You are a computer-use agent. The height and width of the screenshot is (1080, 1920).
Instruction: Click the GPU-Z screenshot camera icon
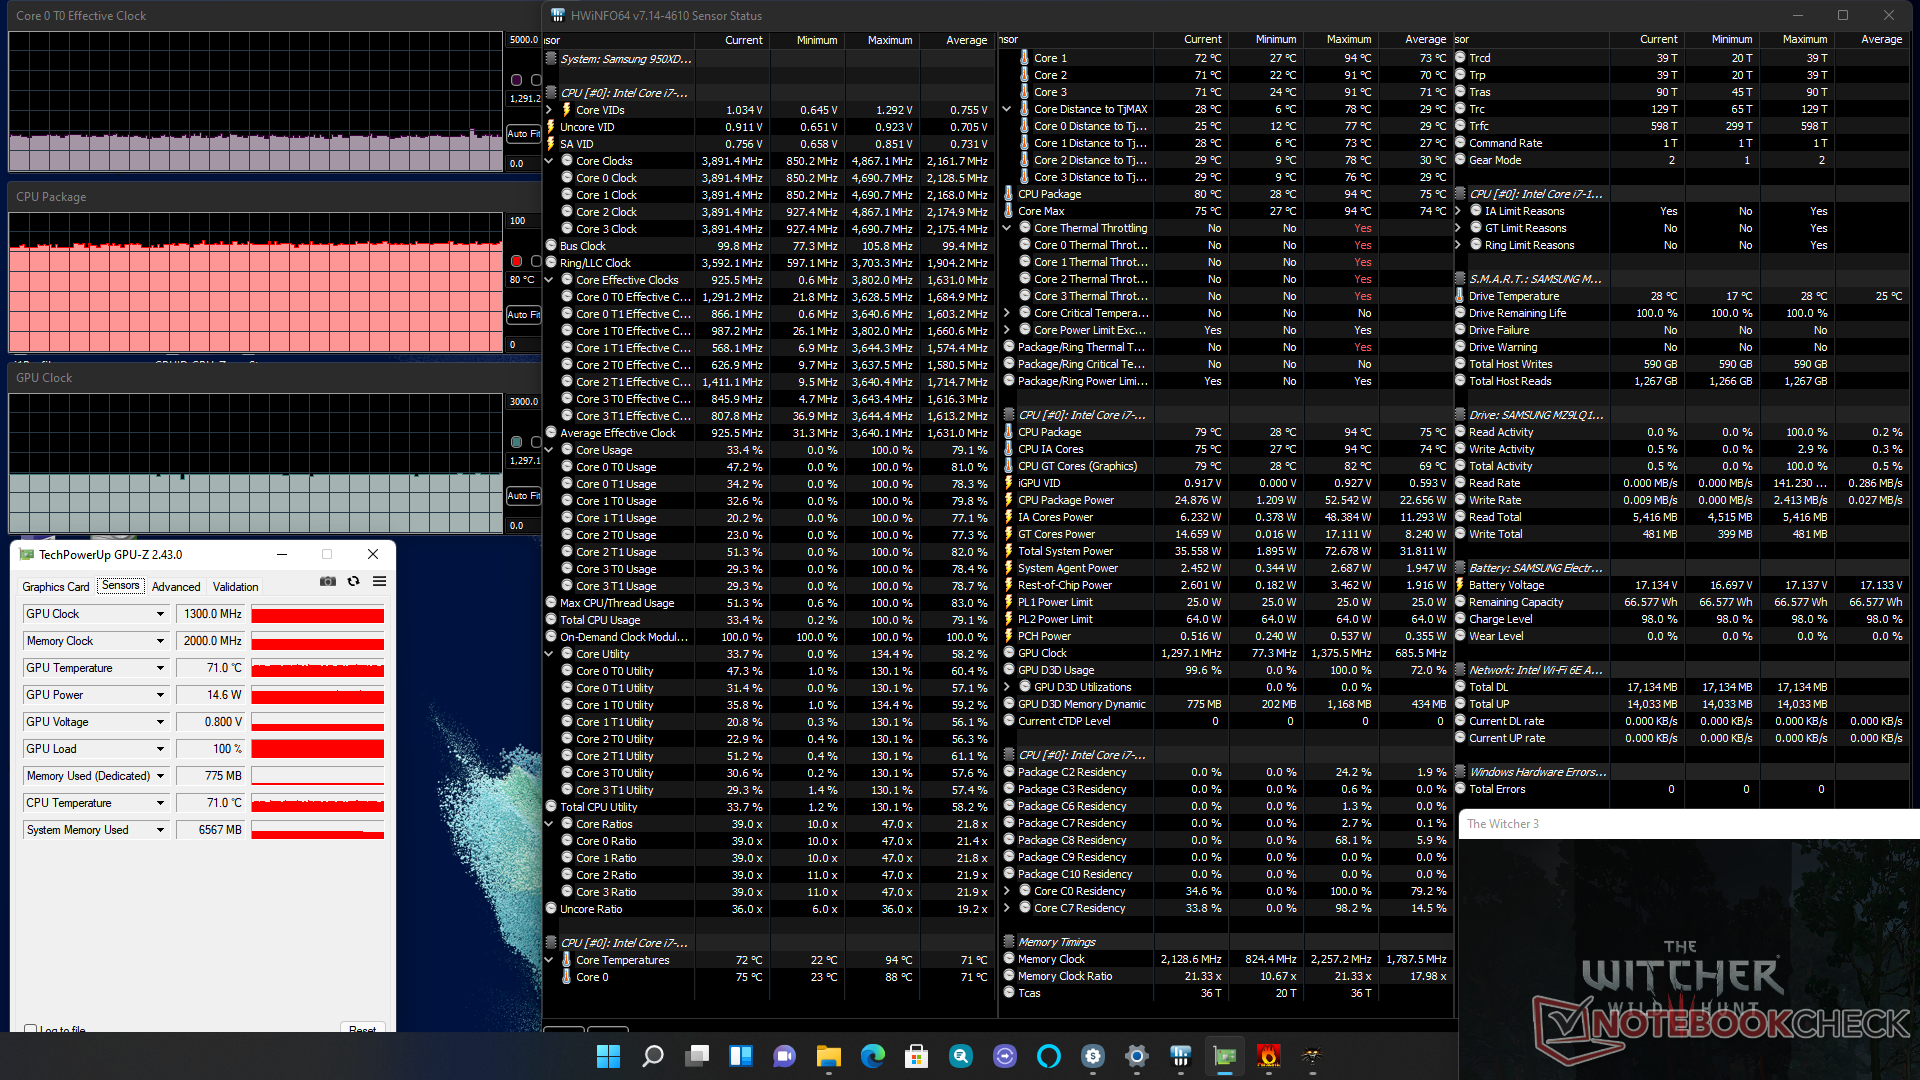coord(327,581)
